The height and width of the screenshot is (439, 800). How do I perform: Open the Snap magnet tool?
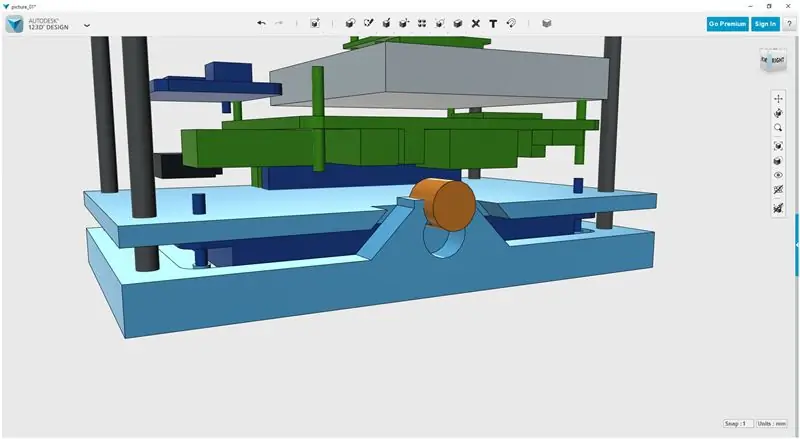511,23
